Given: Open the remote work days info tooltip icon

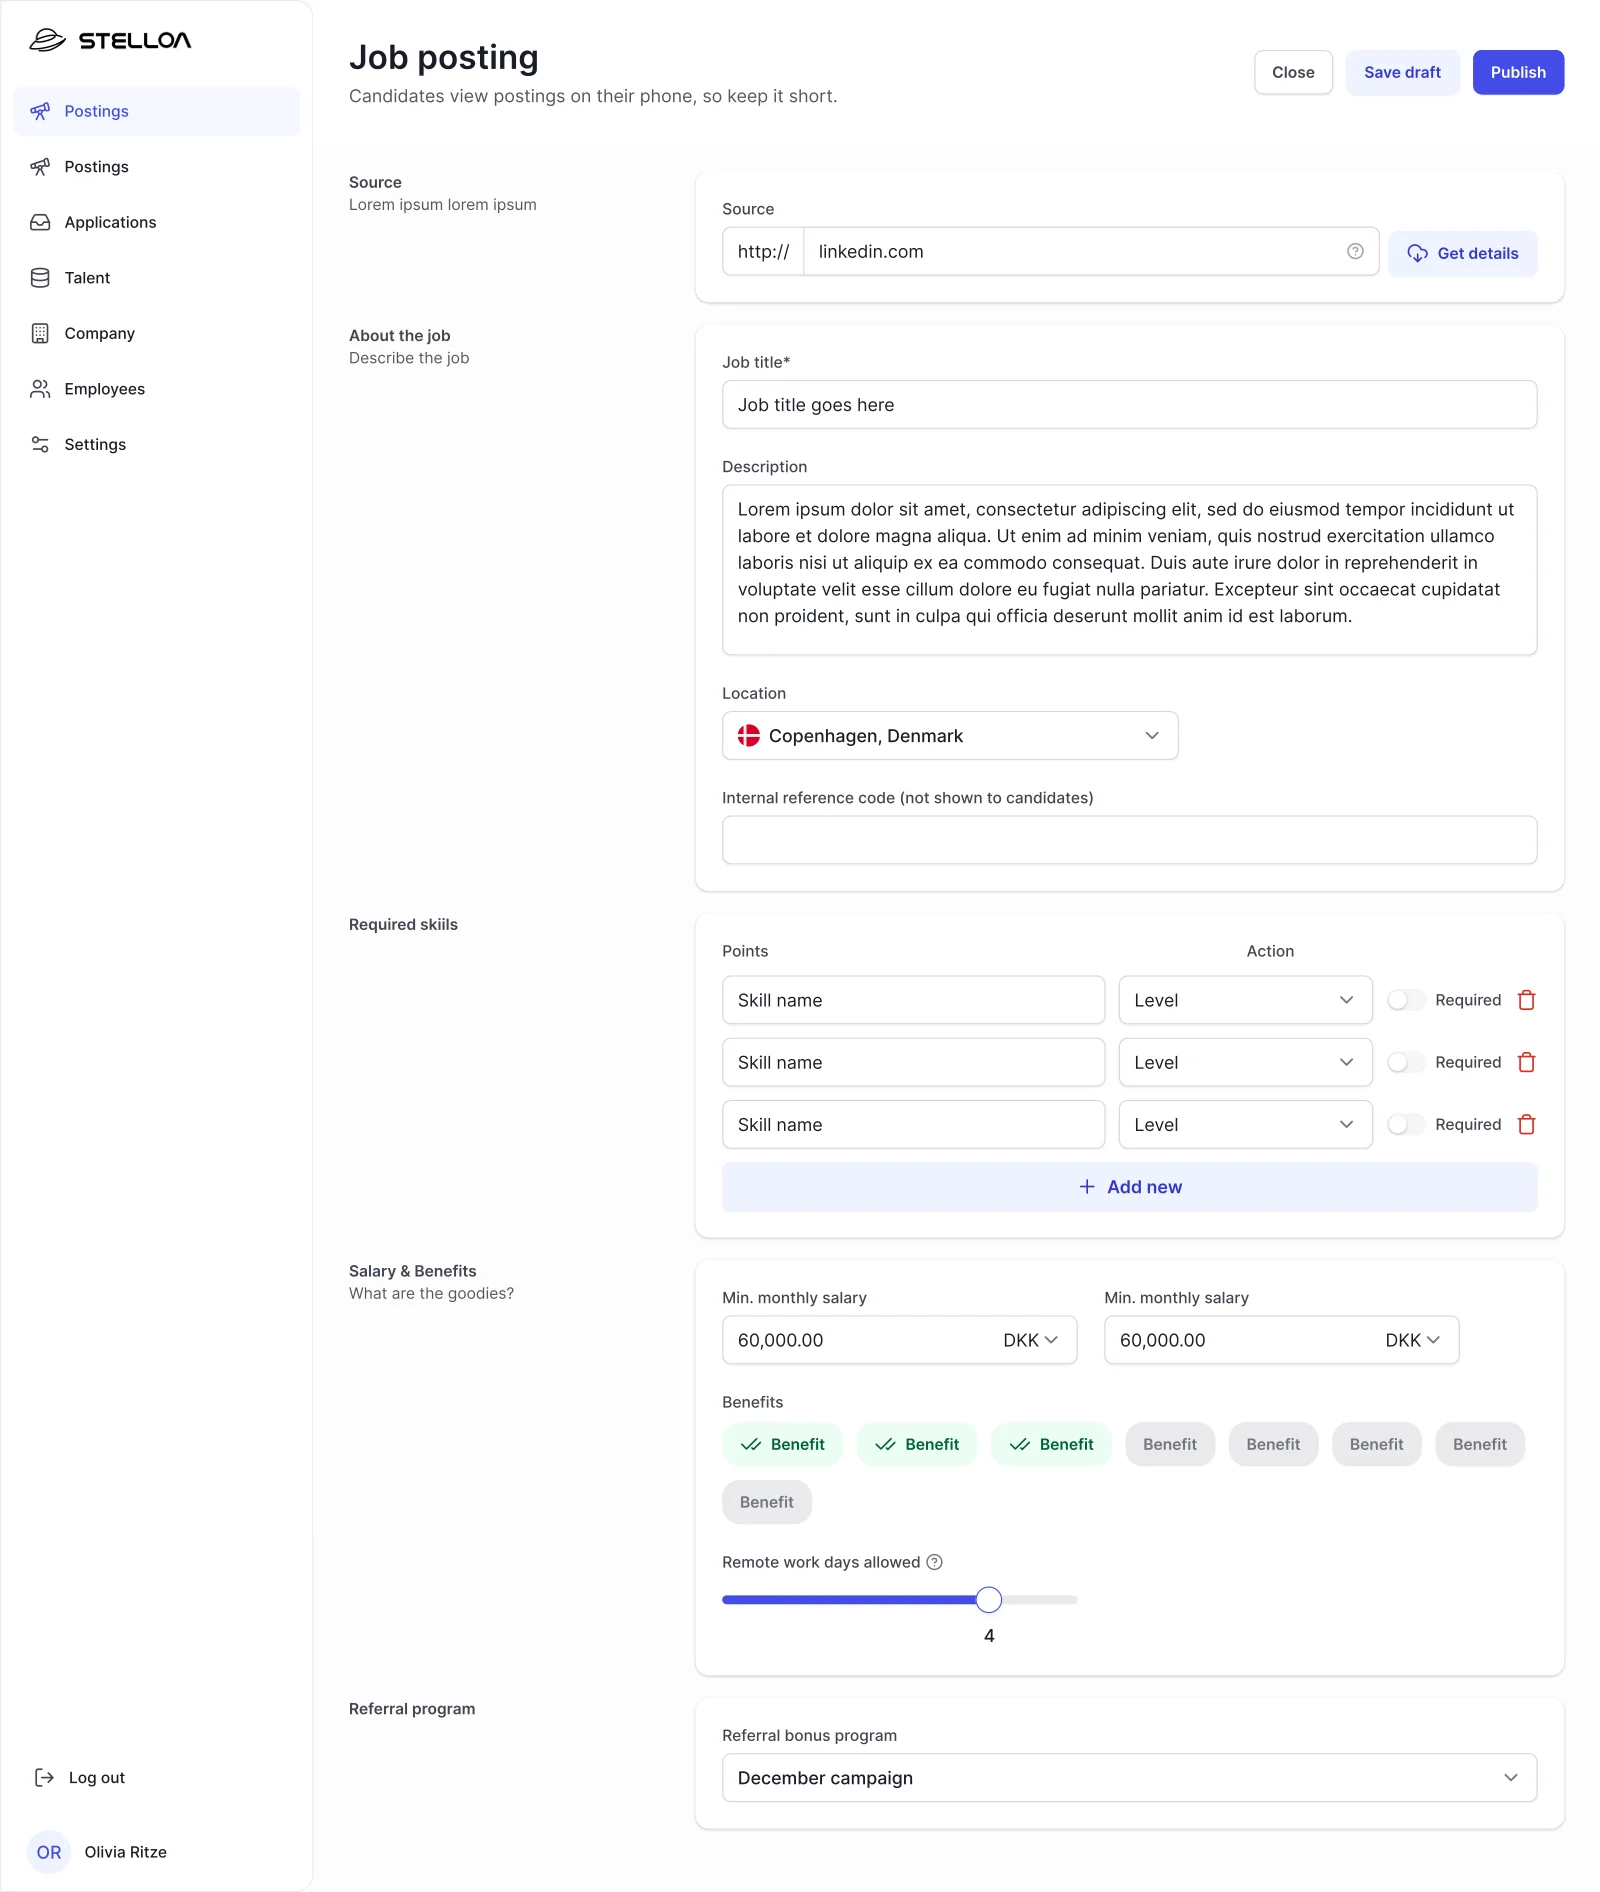Looking at the screenshot, I should click(x=934, y=1561).
